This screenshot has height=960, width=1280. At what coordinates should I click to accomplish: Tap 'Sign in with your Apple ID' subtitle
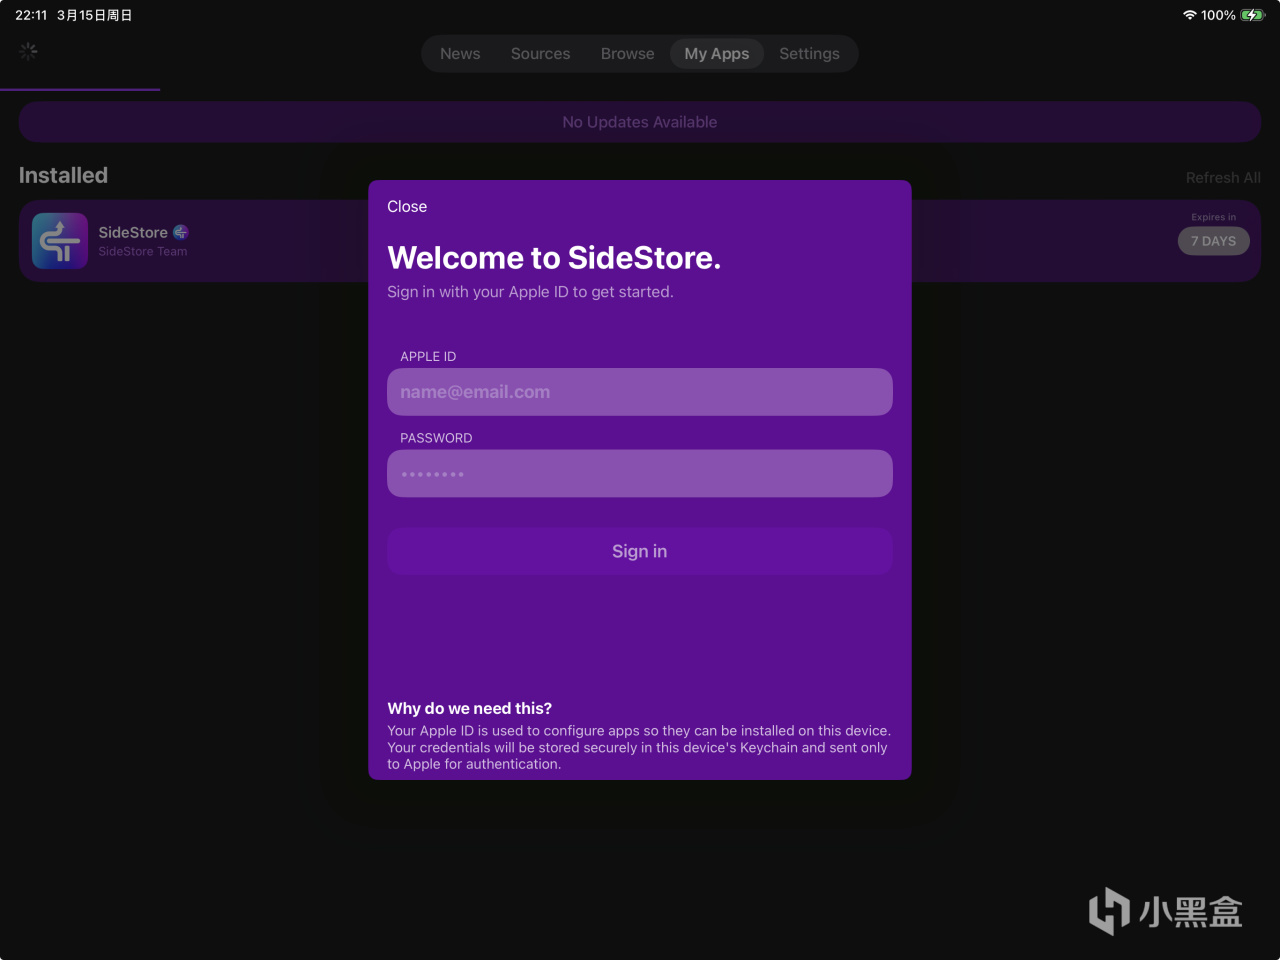530,292
